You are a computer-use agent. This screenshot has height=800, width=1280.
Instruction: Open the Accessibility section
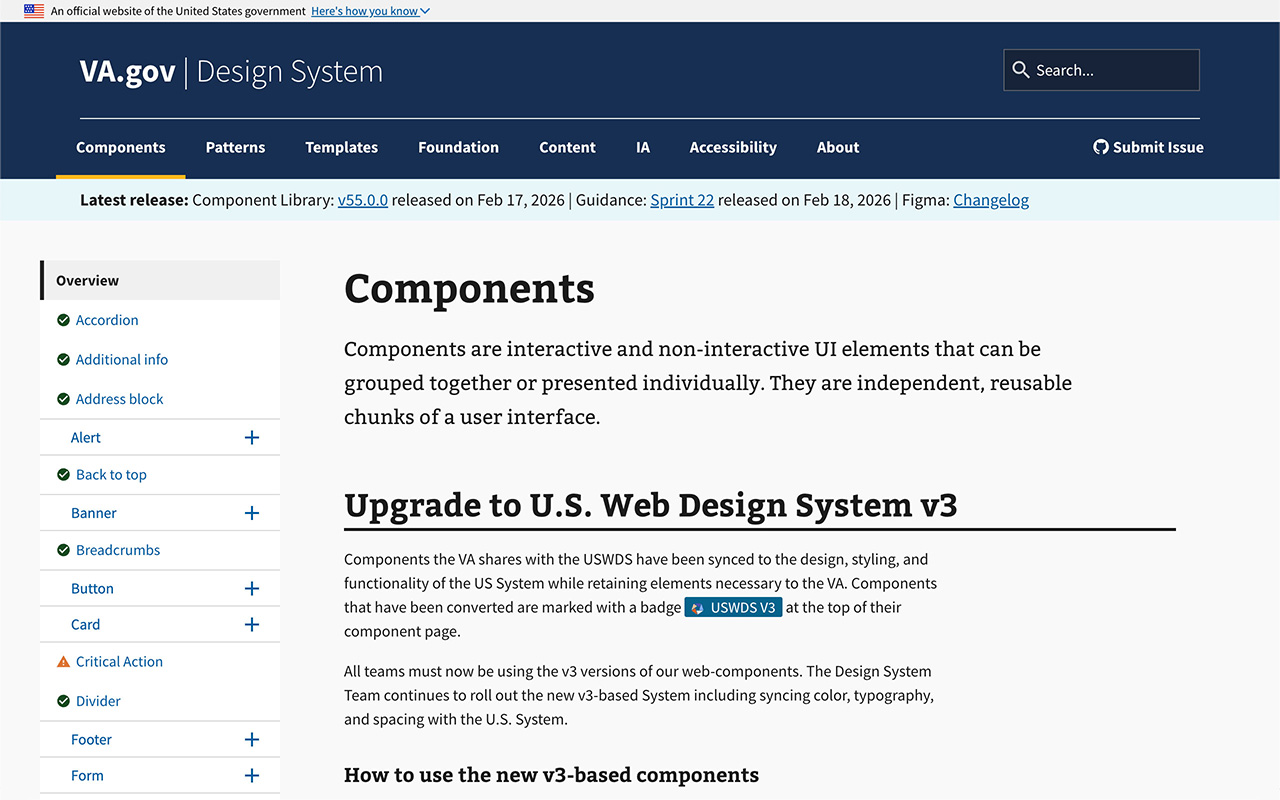[733, 147]
